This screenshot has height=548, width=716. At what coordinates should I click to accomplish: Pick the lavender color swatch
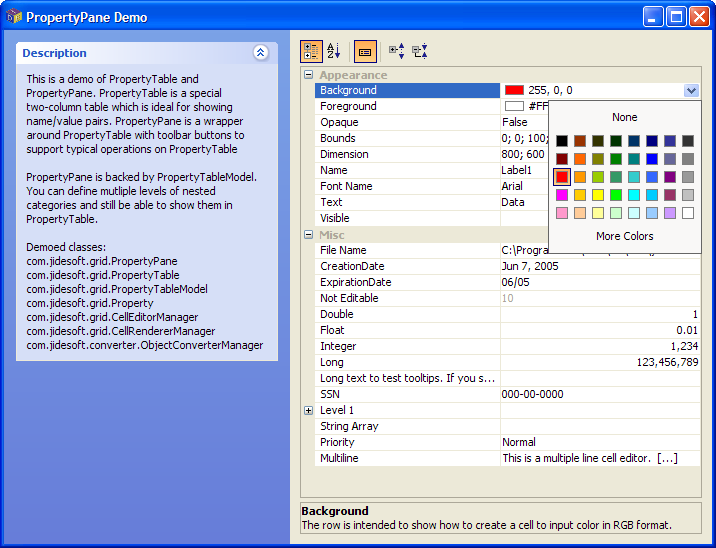pos(670,213)
